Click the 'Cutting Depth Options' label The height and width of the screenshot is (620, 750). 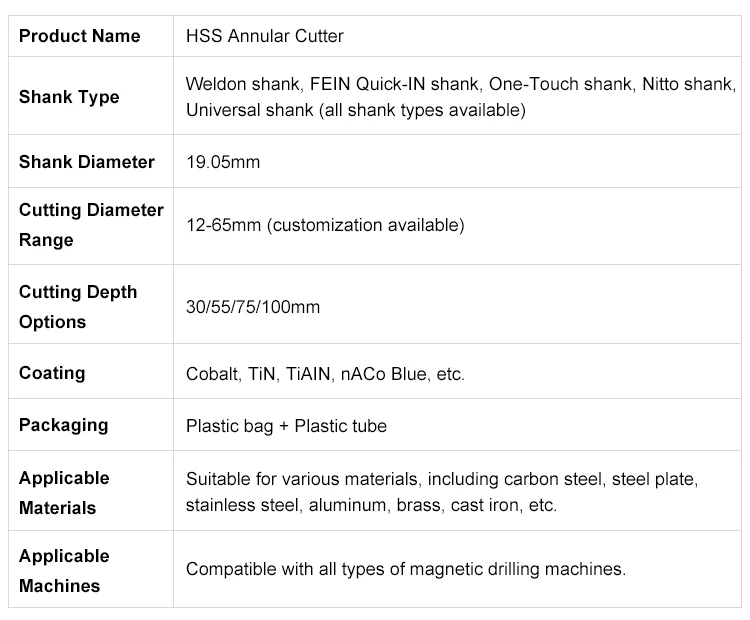78,307
